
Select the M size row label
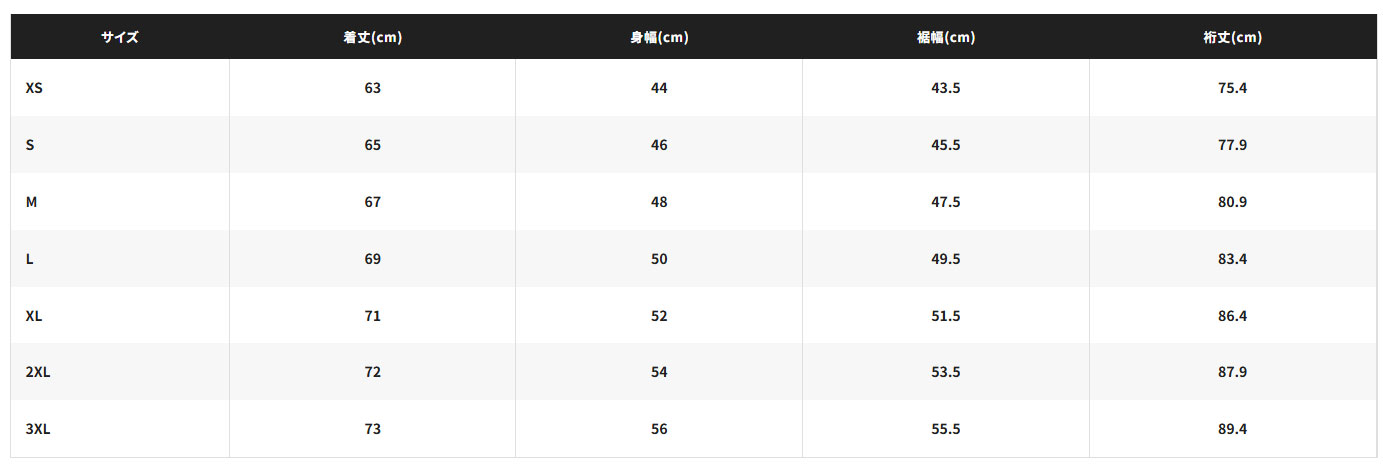[x=31, y=202]
